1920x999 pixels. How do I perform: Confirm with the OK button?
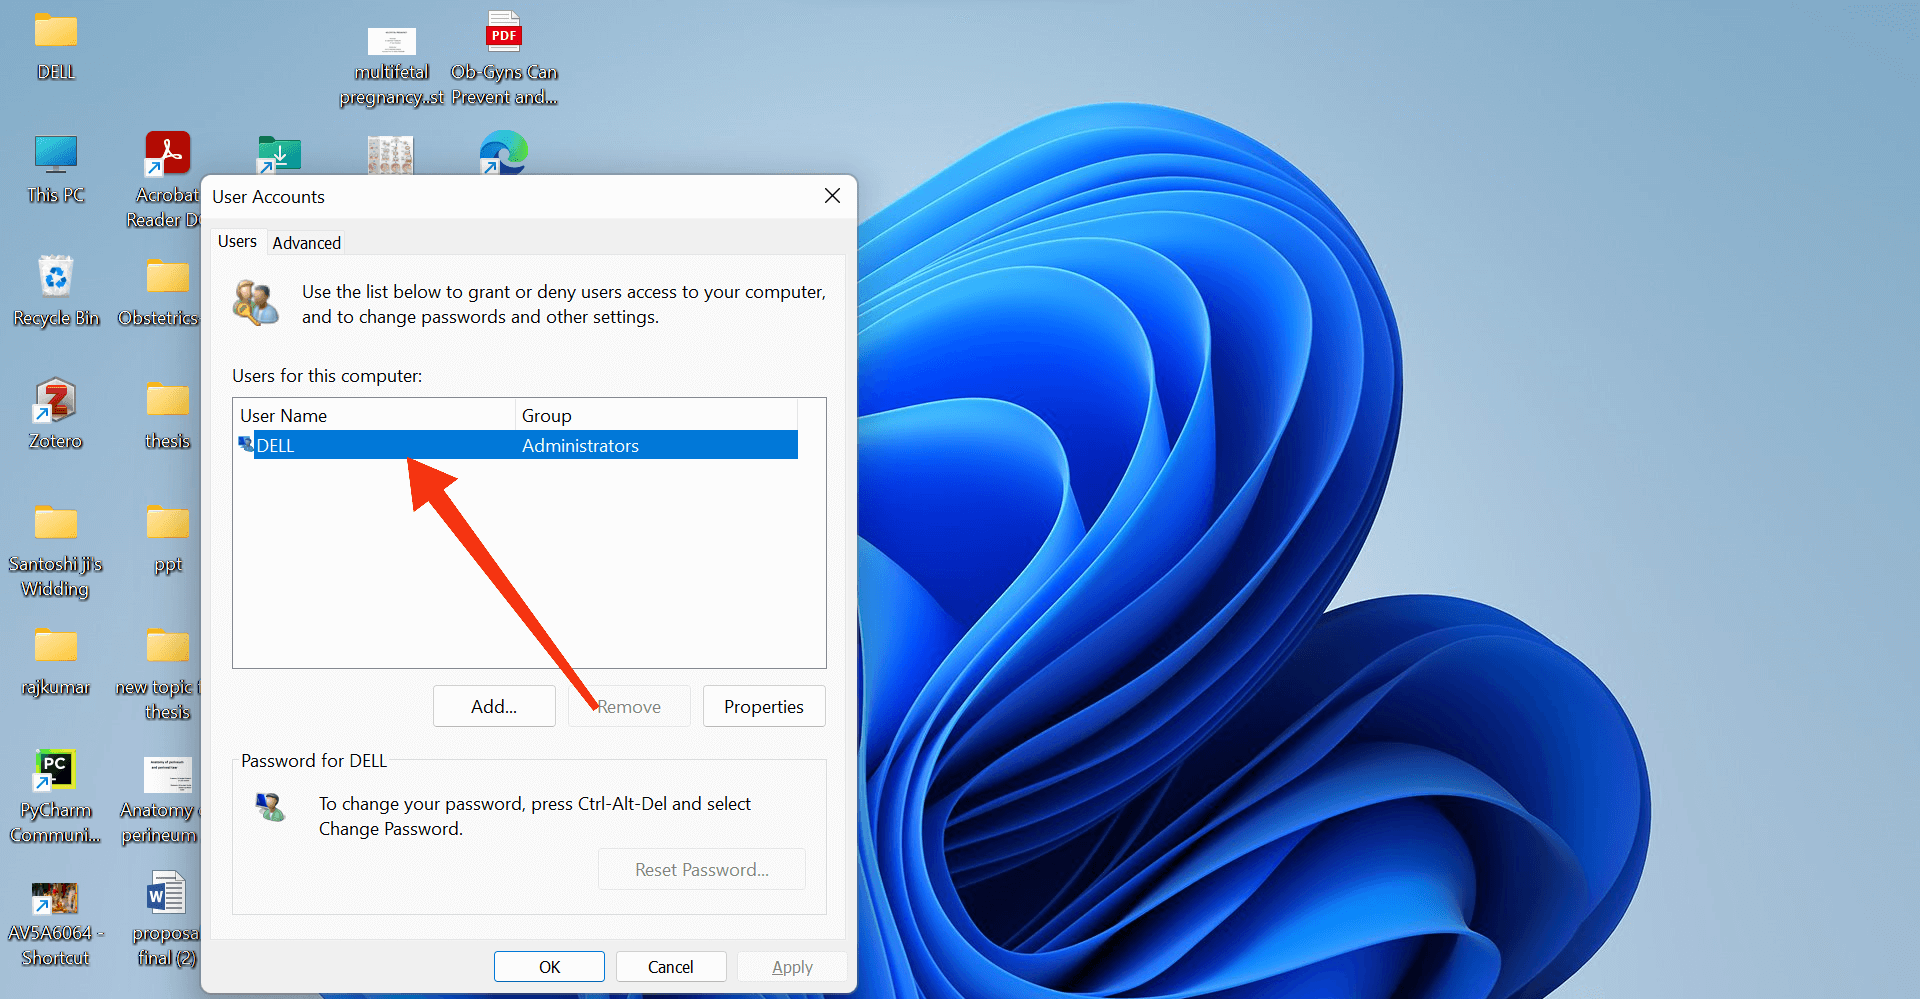point(549,967)
